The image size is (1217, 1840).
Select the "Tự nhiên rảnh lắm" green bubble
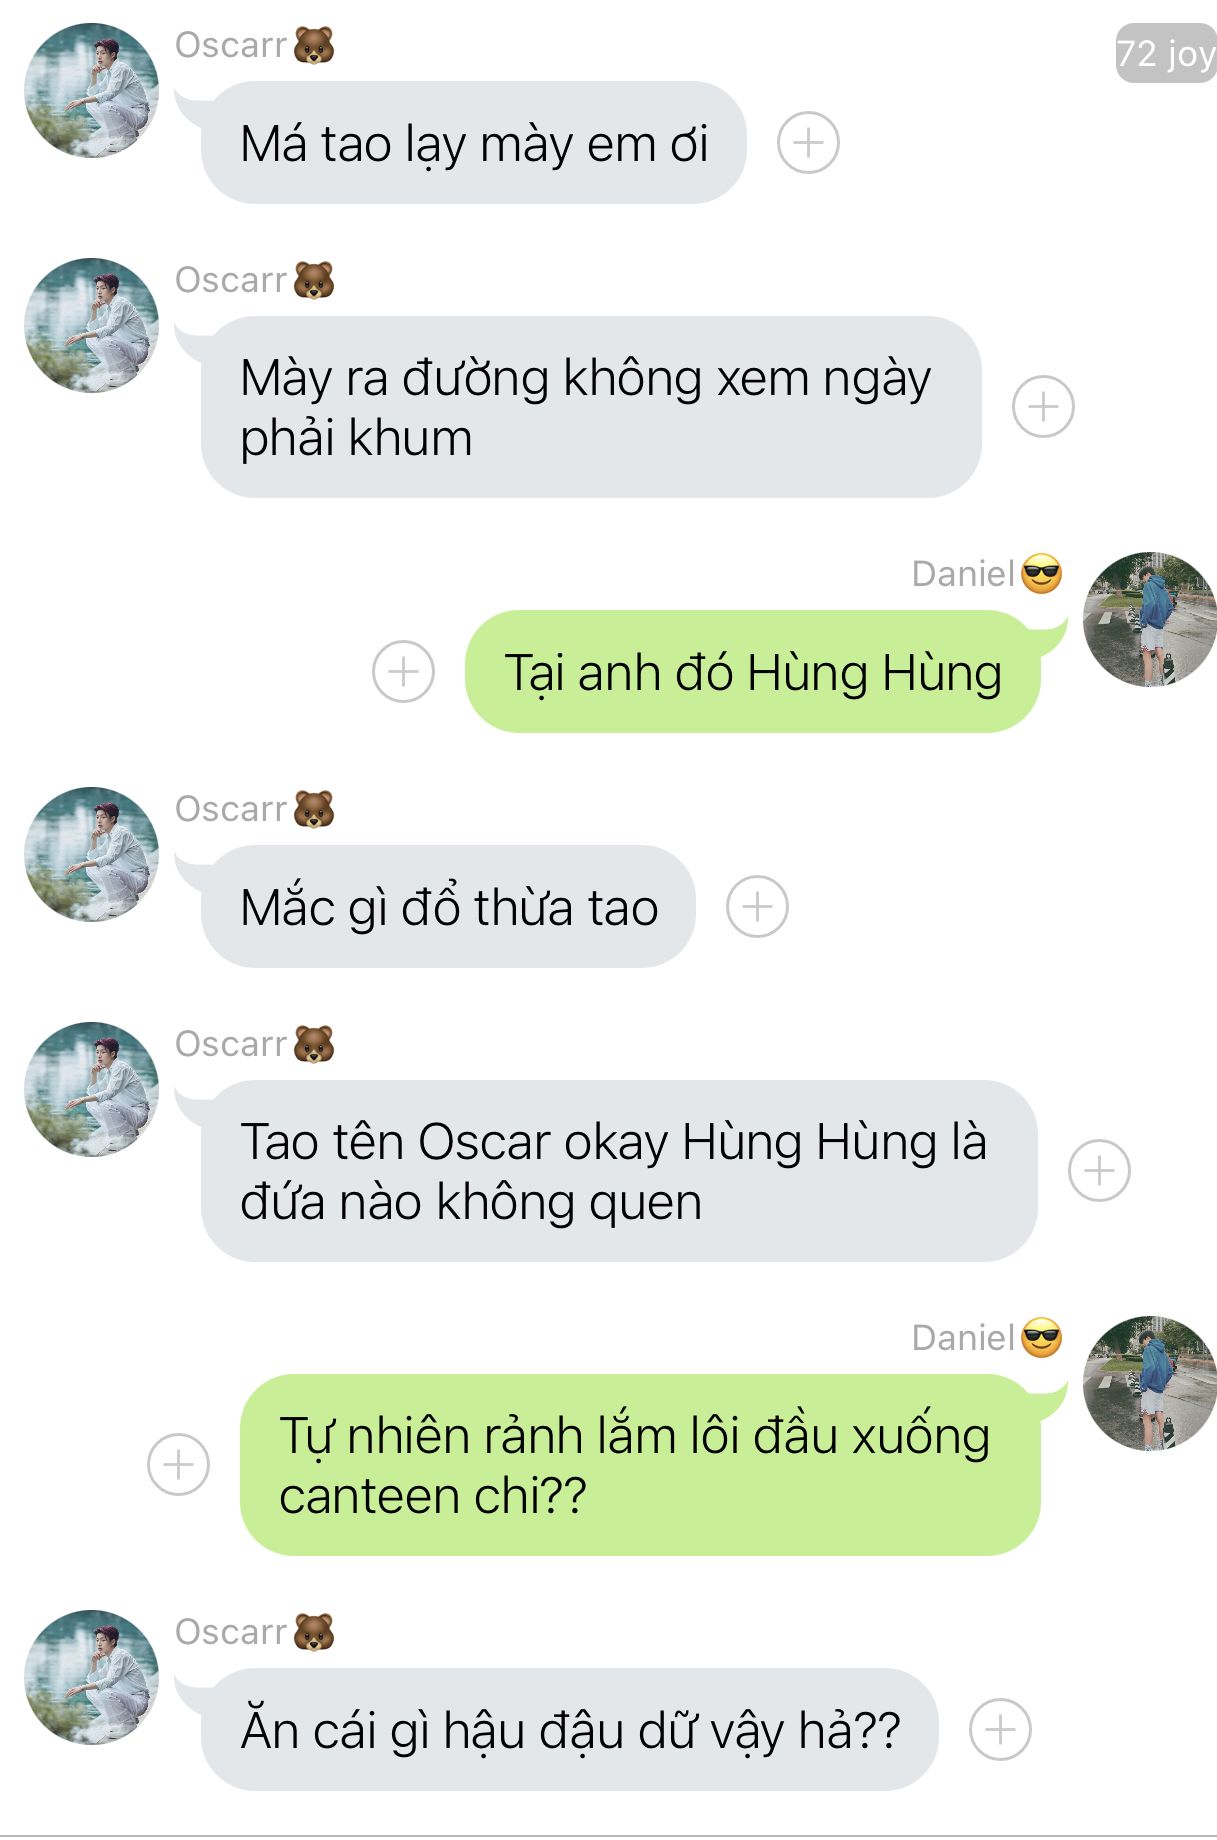(x=640, y=1465)
